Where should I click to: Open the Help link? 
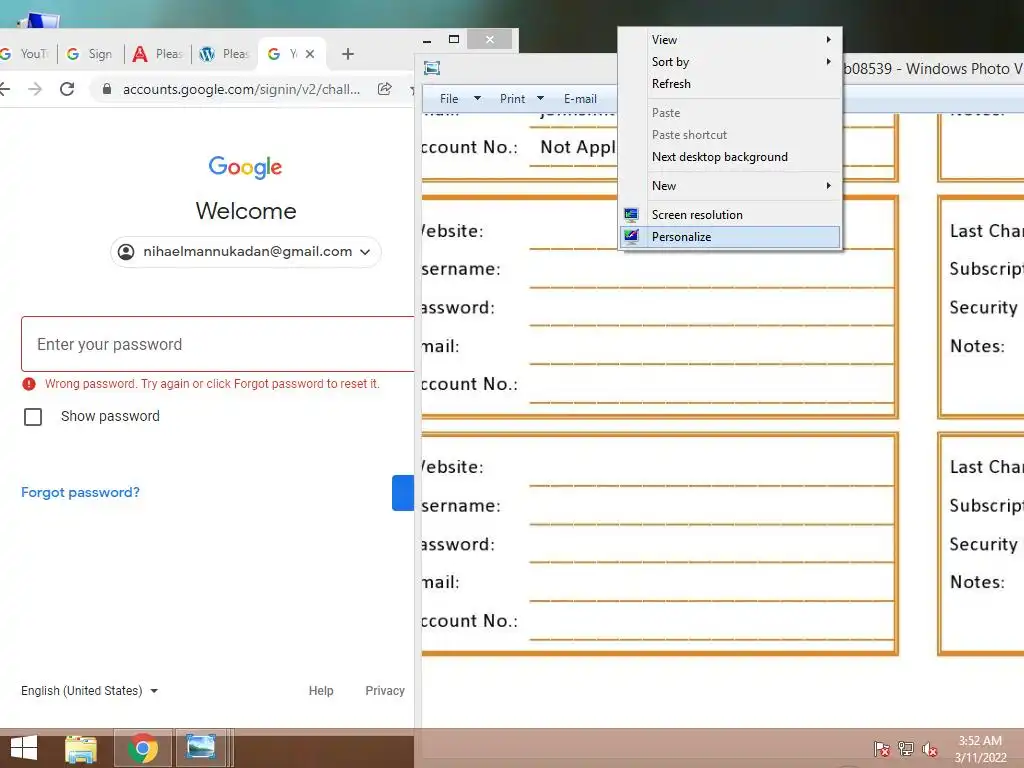(321, 691)
